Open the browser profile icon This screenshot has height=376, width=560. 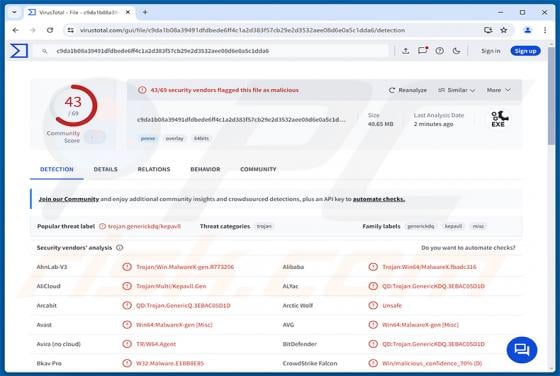pyautogui.click(x=528, y=30)
